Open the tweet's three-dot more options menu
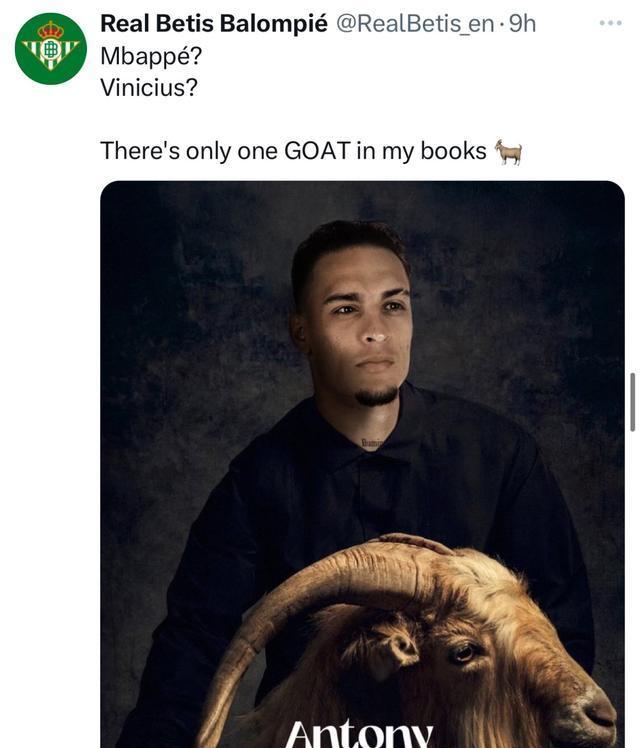The image size is (640, 748). coord(610,23)
